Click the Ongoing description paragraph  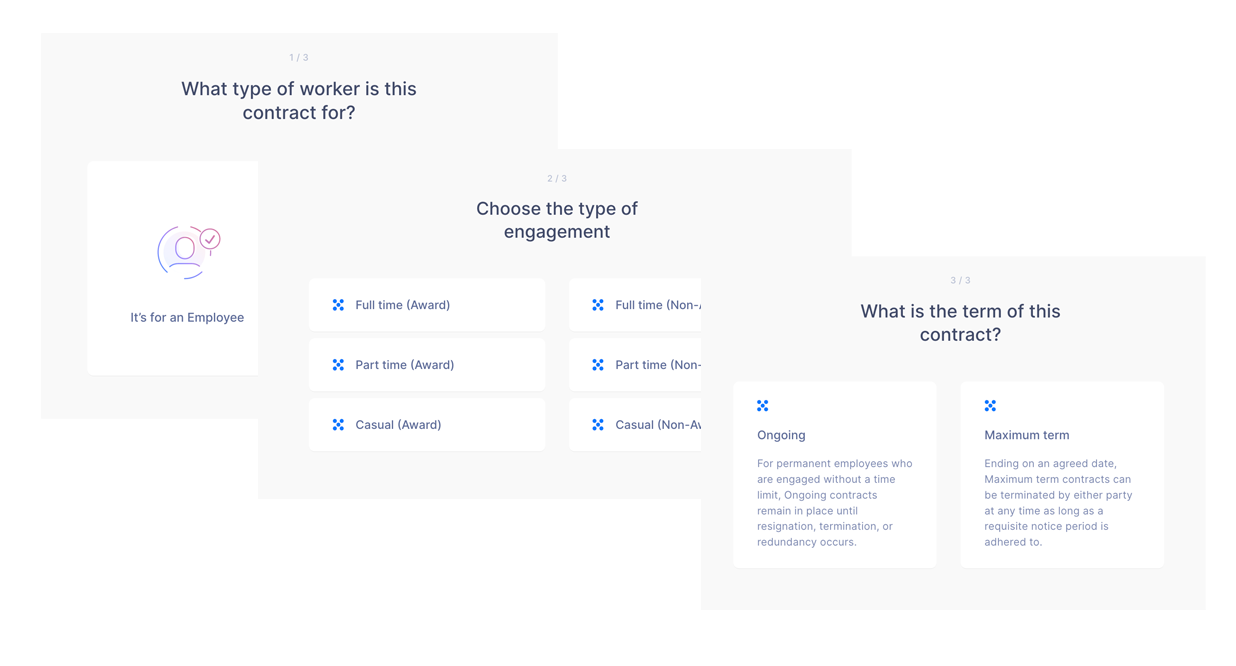835,503
